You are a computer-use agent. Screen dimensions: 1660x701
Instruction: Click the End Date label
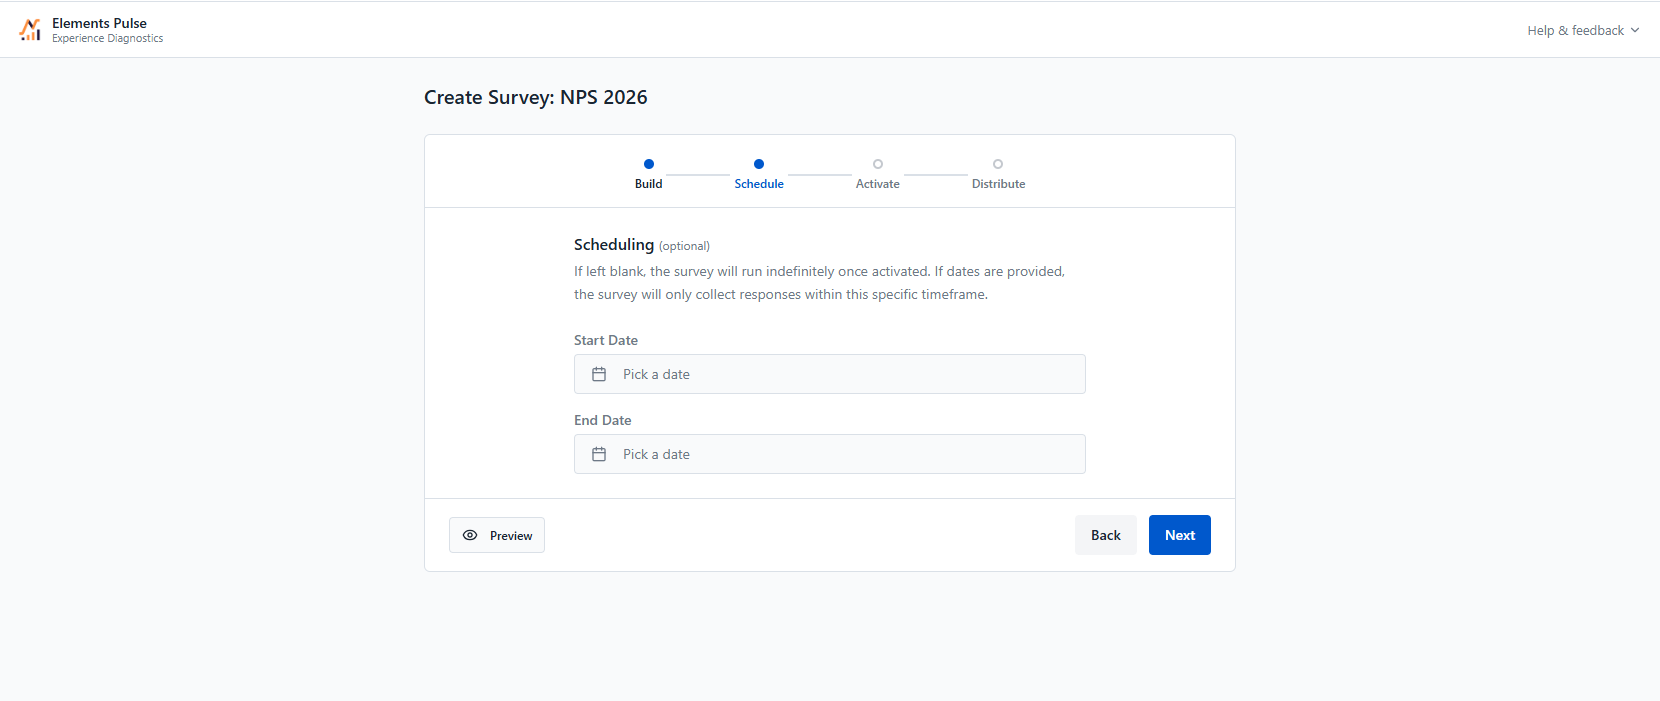(603, 420)
